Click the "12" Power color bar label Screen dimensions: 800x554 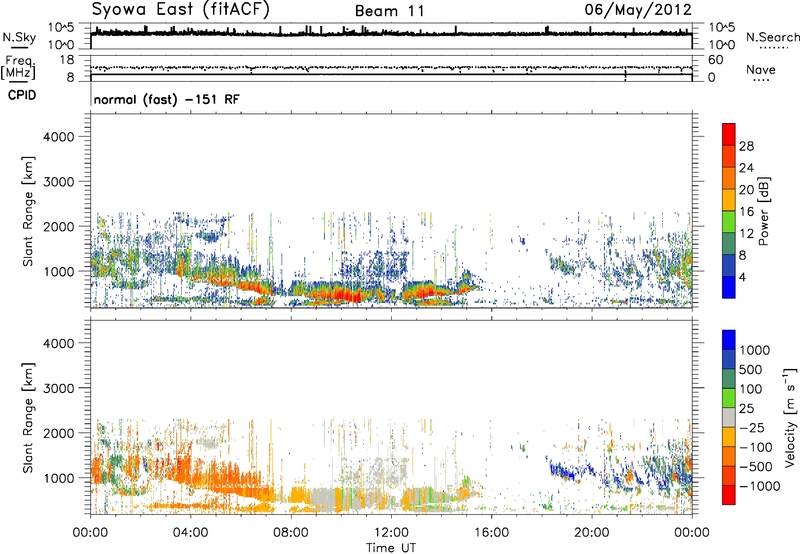(x=746, y=234)
